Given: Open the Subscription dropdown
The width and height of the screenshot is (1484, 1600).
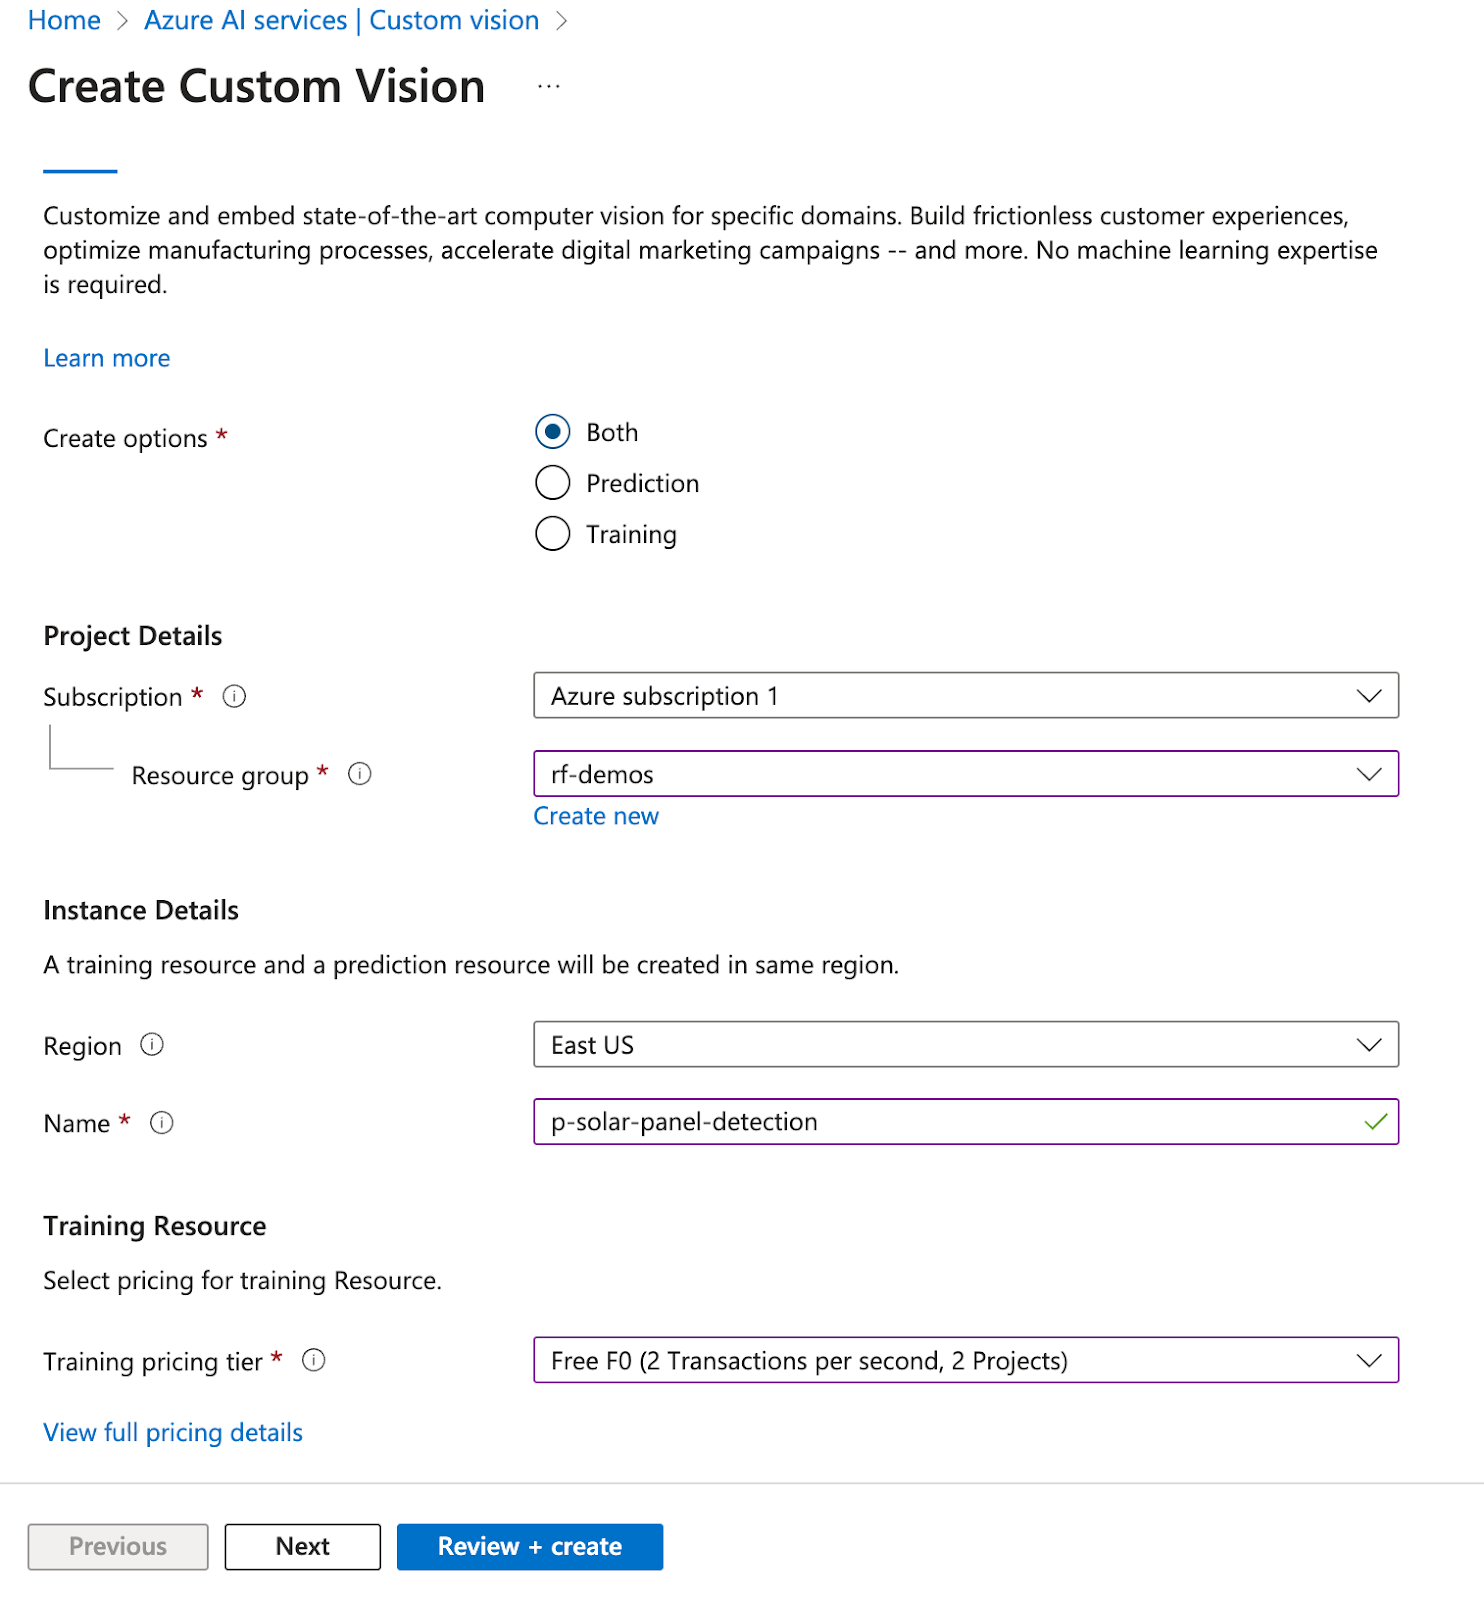Looking at the screenshot, I should tap(965, 696).
